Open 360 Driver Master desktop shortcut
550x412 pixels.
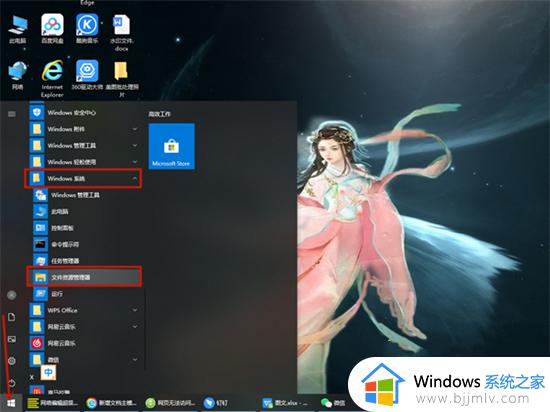click(87, 75)
